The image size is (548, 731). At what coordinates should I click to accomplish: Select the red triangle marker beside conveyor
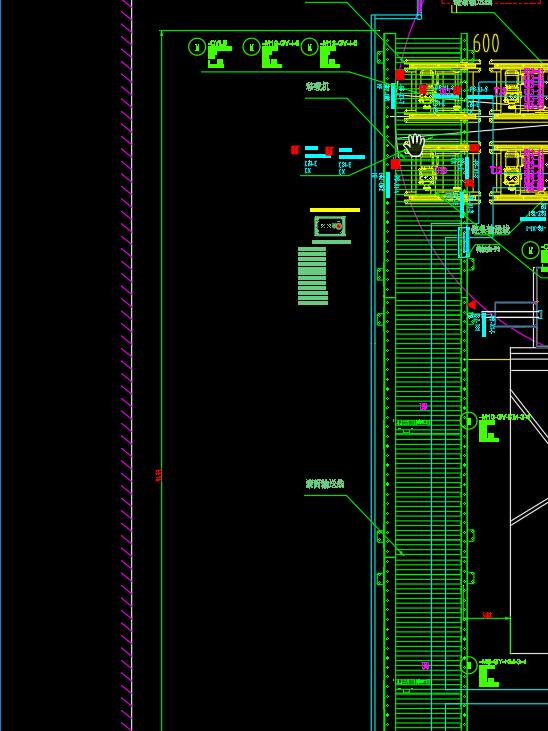point(472,305)
